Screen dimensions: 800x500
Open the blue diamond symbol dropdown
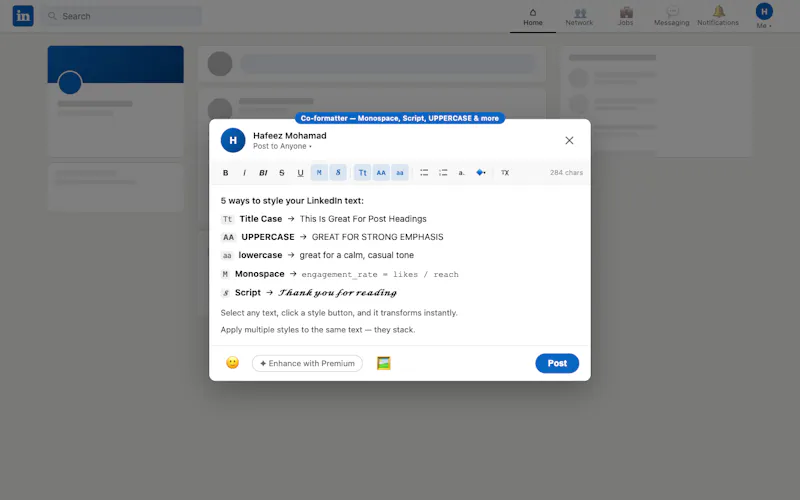(481, 173)
